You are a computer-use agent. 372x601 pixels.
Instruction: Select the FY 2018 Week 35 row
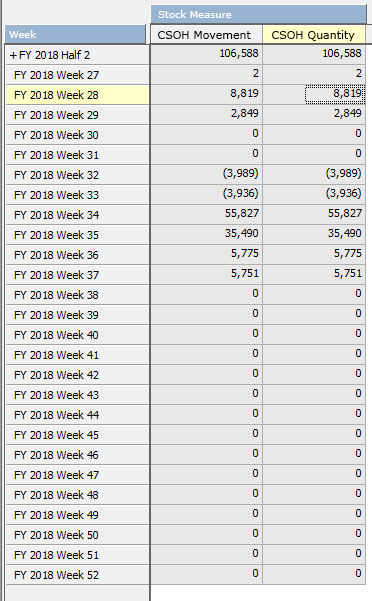77,235
